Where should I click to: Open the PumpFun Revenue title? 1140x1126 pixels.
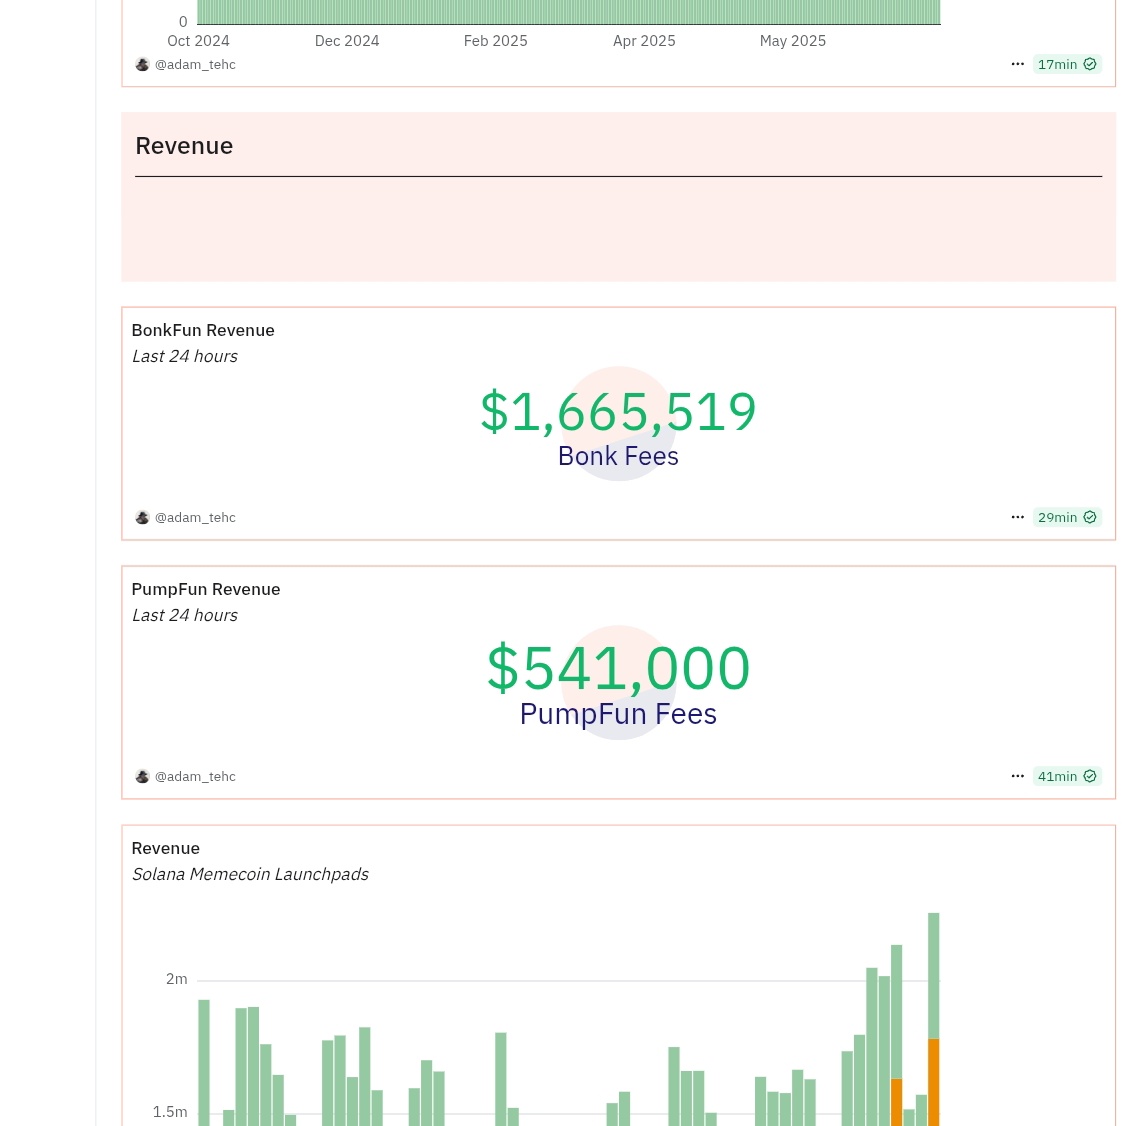tap(206, 589)
